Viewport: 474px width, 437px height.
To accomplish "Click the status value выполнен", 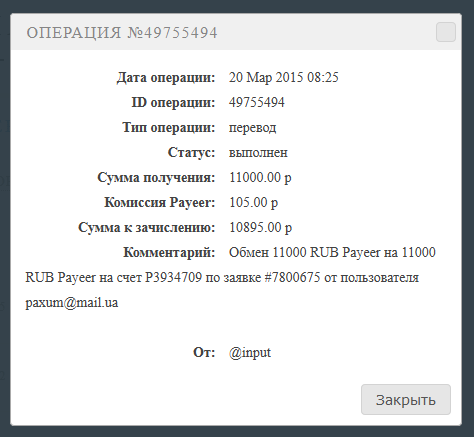I will 258,153.
